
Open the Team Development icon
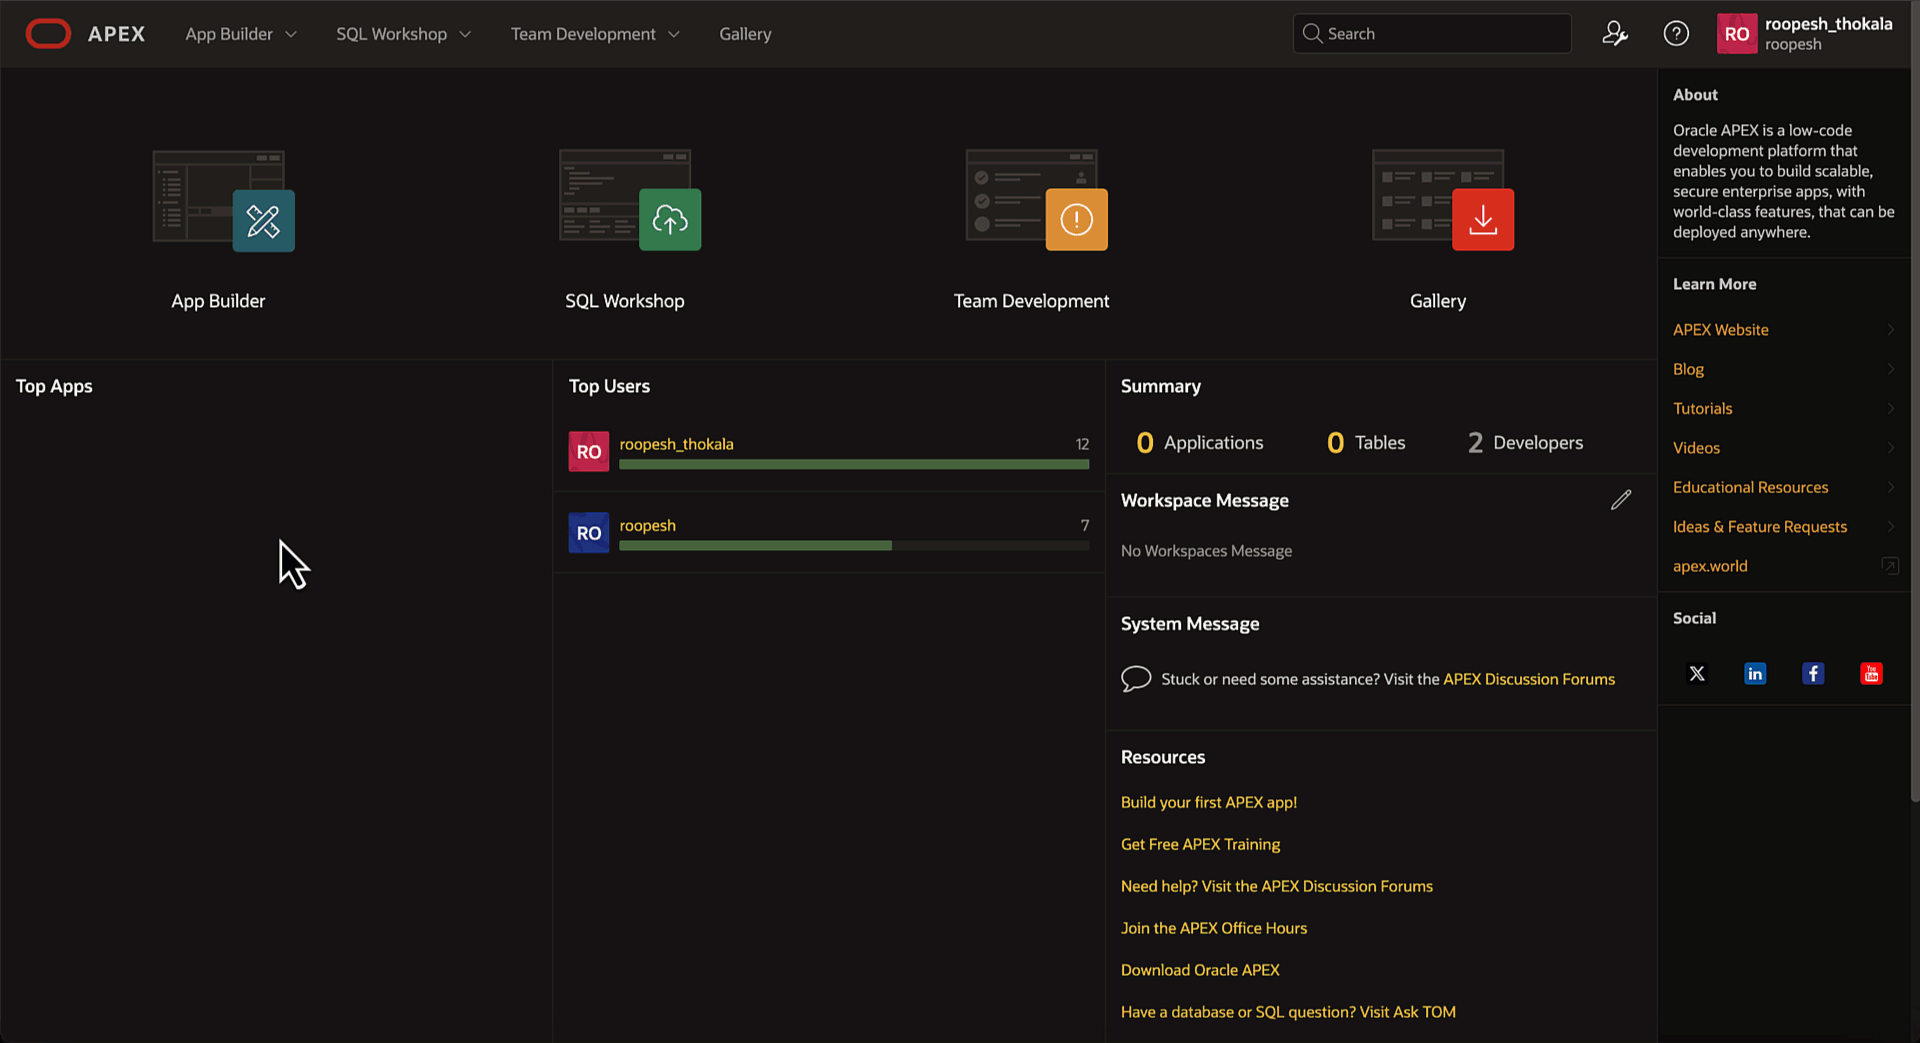click(1075, 219)
